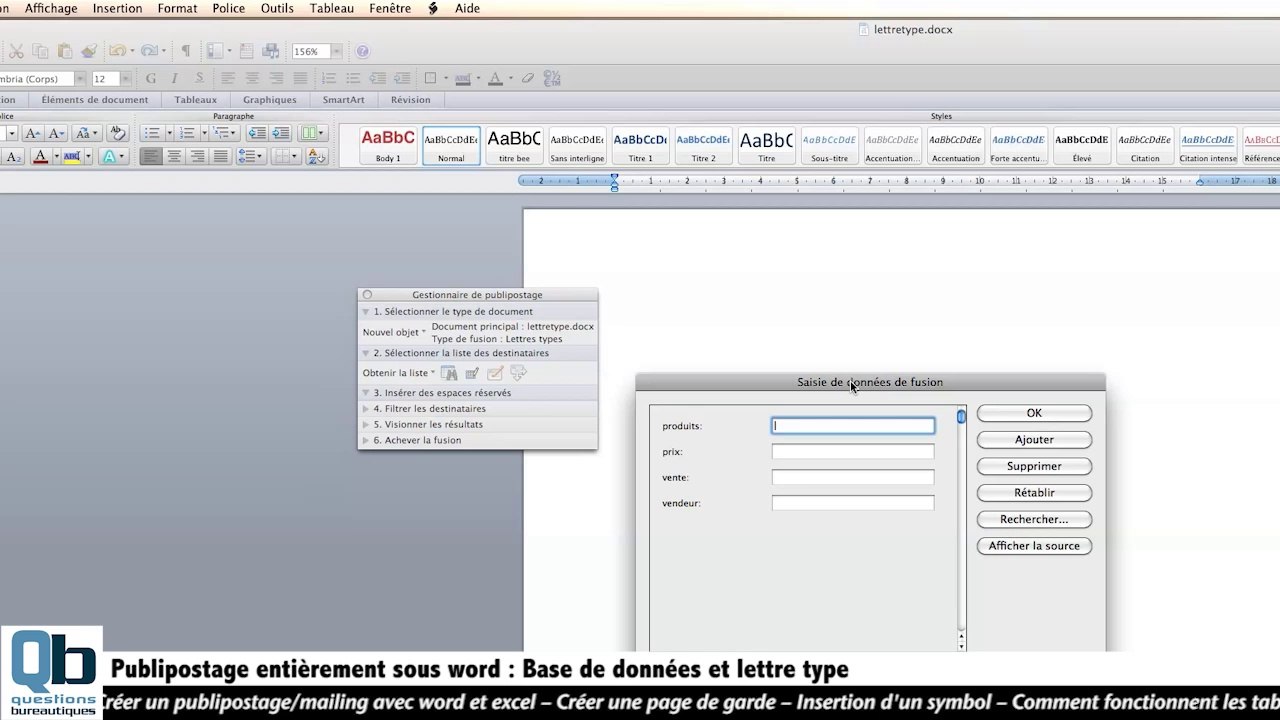
Task: Expand step 4 Filtrer les destinataires
Action: tap(366, 409)
